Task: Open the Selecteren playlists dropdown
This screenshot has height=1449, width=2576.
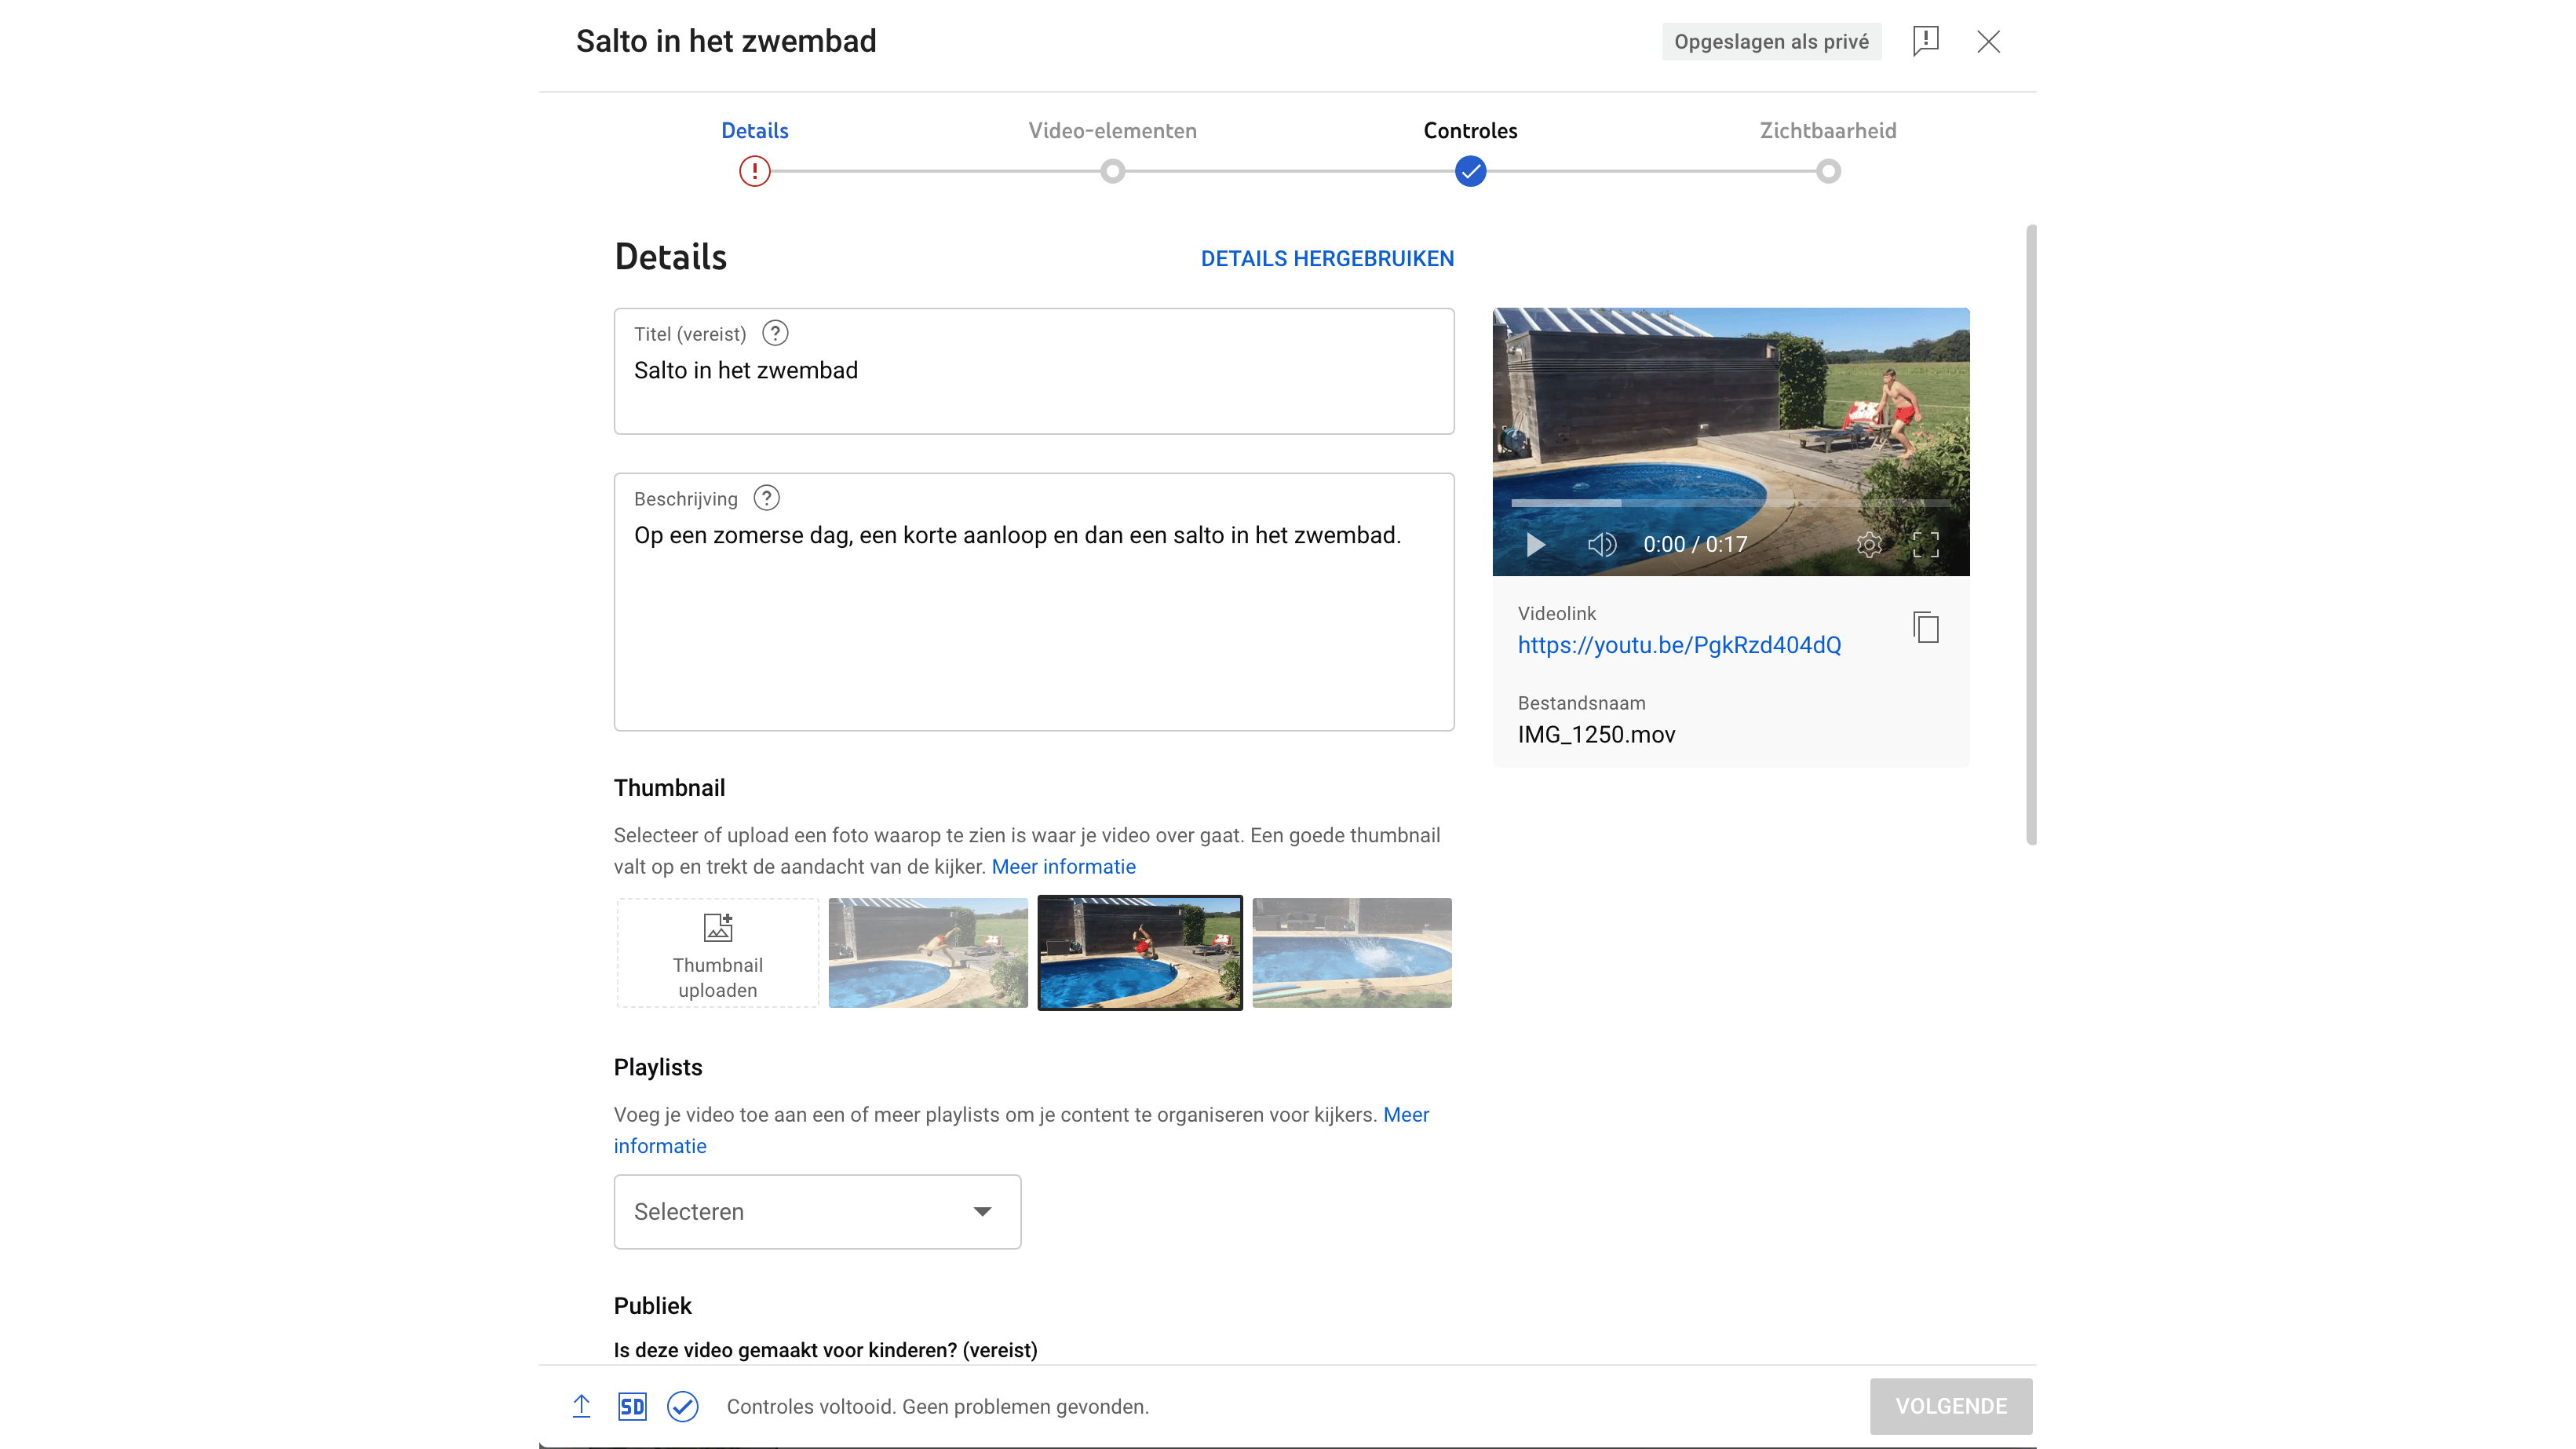Action: tap(817, 1211)
